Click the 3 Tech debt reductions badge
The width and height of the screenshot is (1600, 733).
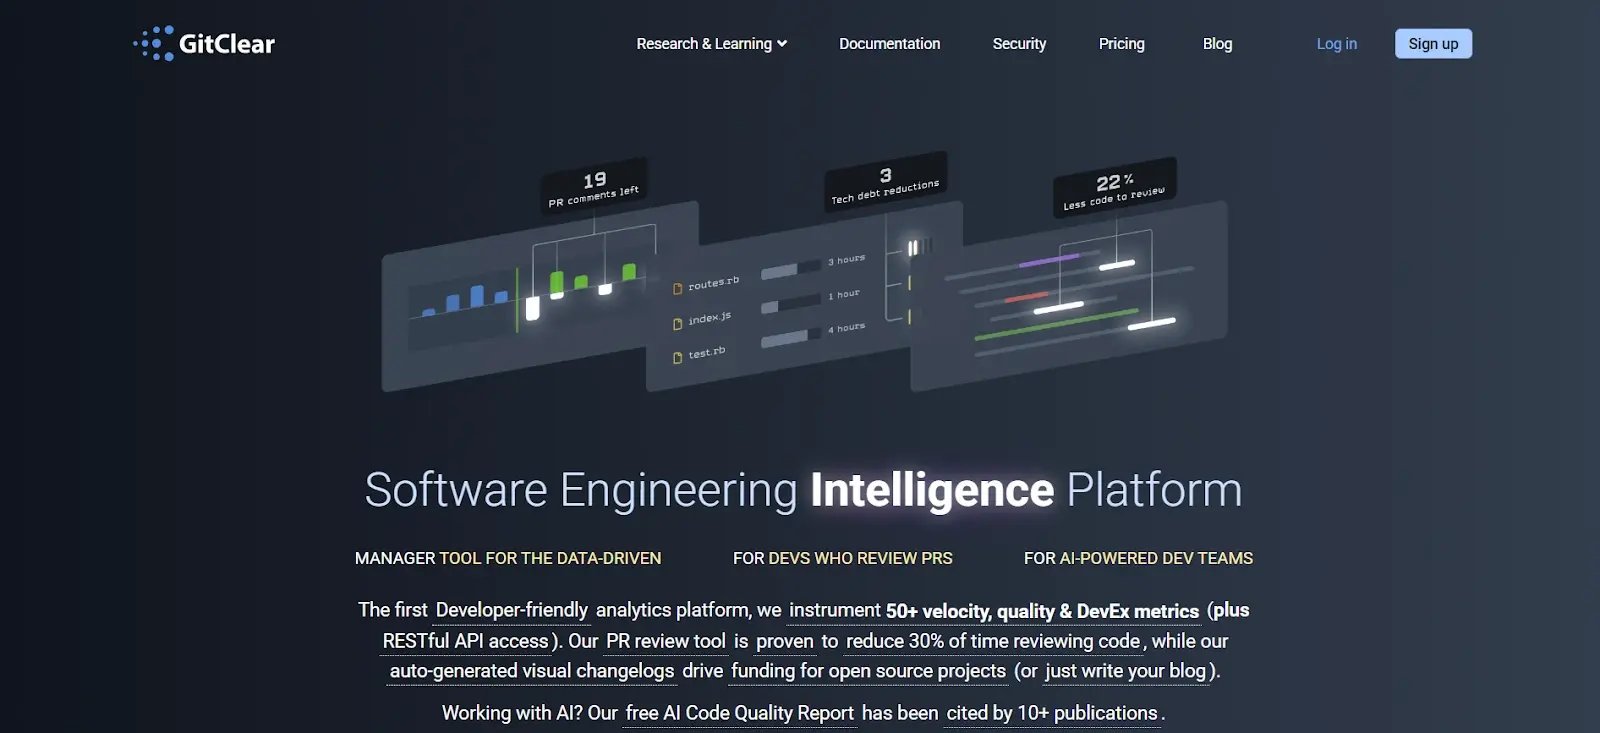(885, 182)
